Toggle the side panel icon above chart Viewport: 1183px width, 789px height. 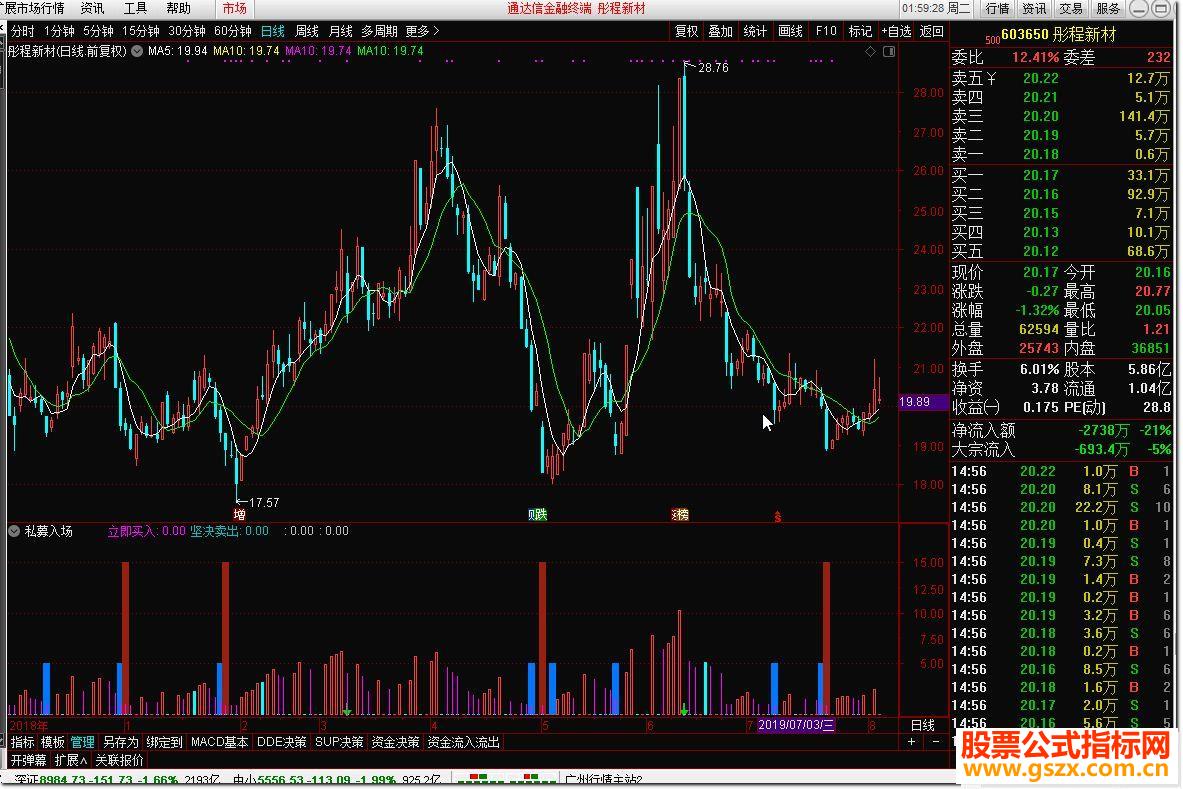pyautogui.click(x=889, y=51)
